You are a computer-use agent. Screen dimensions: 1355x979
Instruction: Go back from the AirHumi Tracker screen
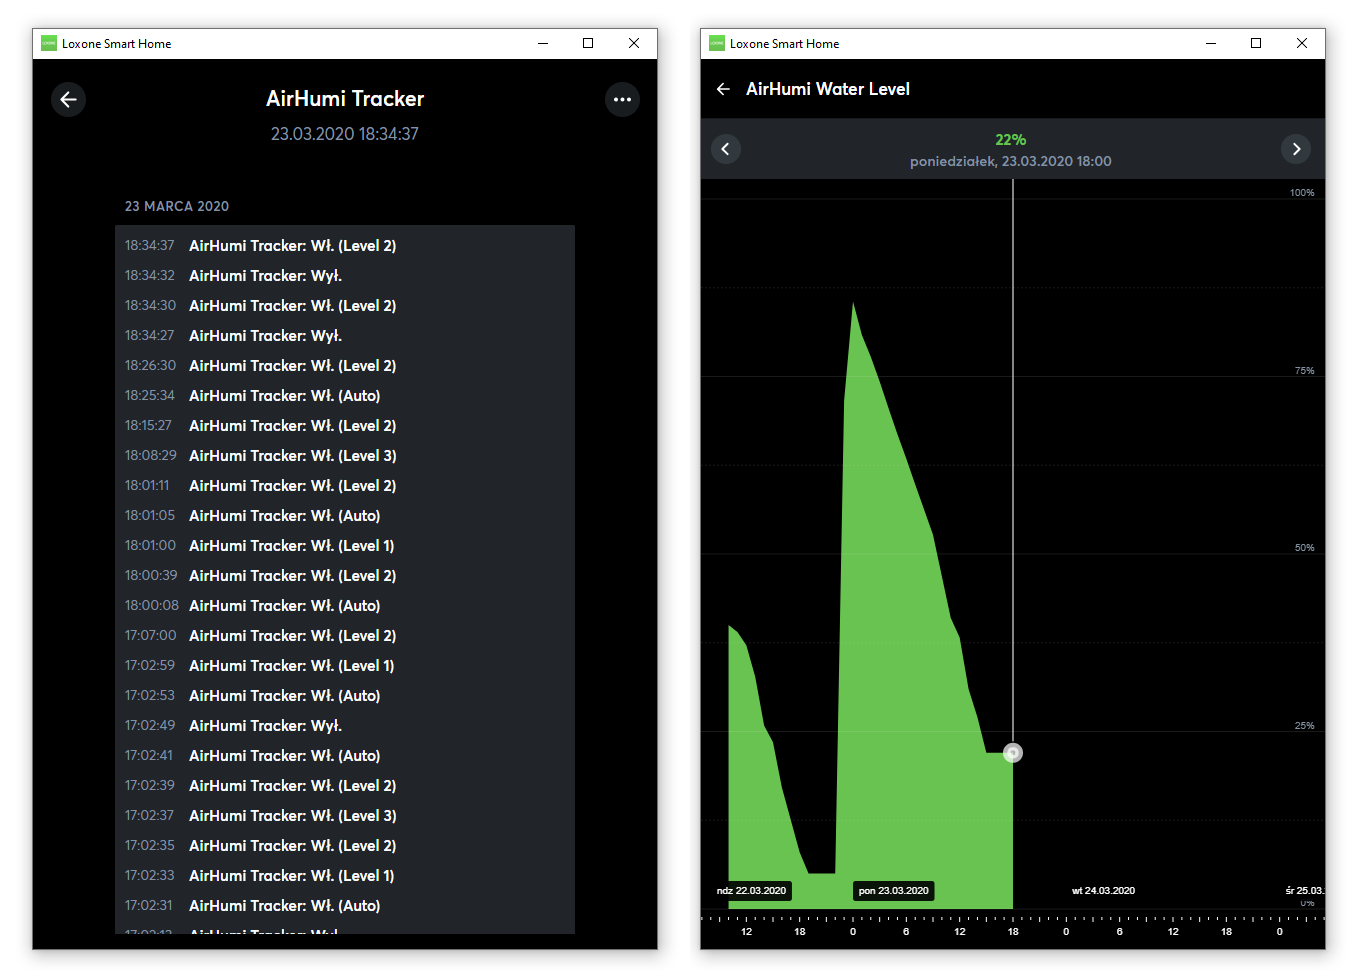(x=68, y=99)
